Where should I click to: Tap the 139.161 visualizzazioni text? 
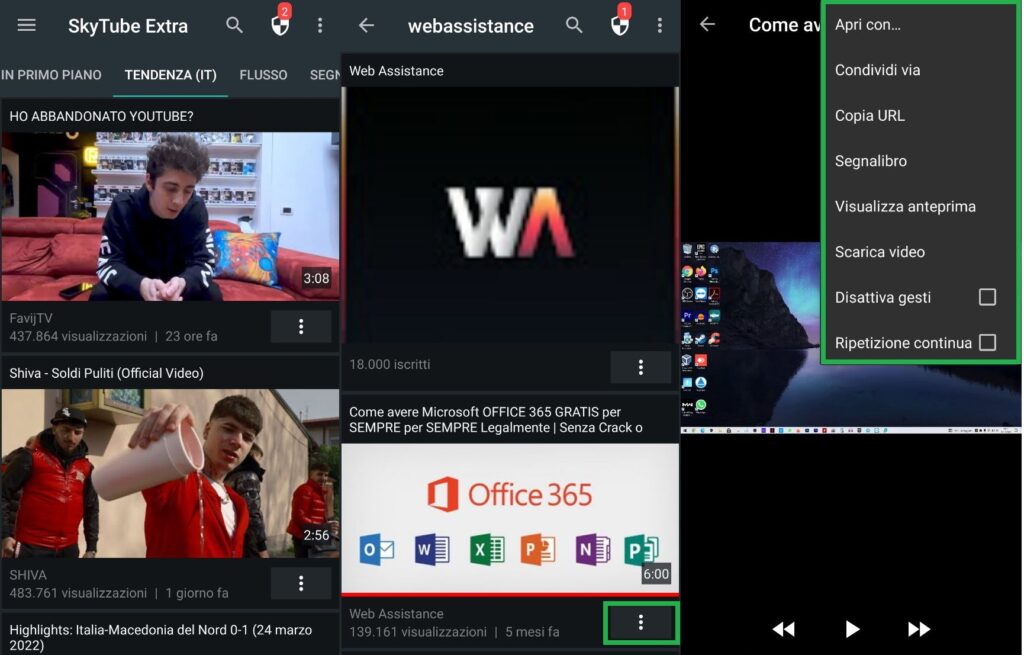(x=417, y=631)
